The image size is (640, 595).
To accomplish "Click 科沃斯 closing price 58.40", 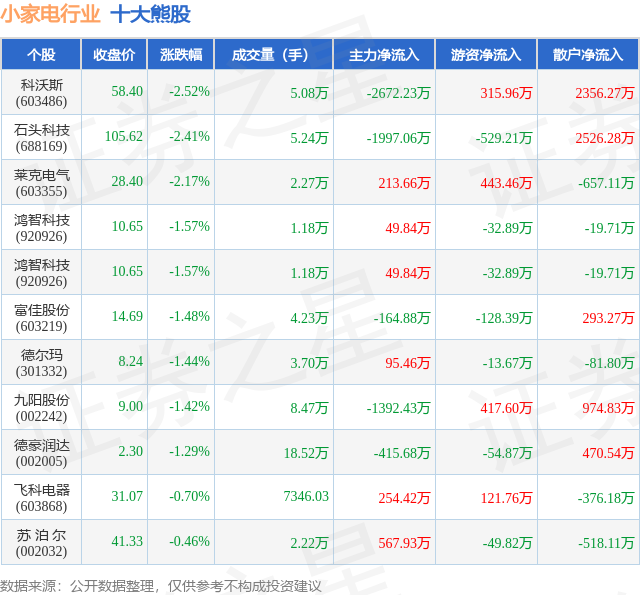I will (x=127, y=91).
